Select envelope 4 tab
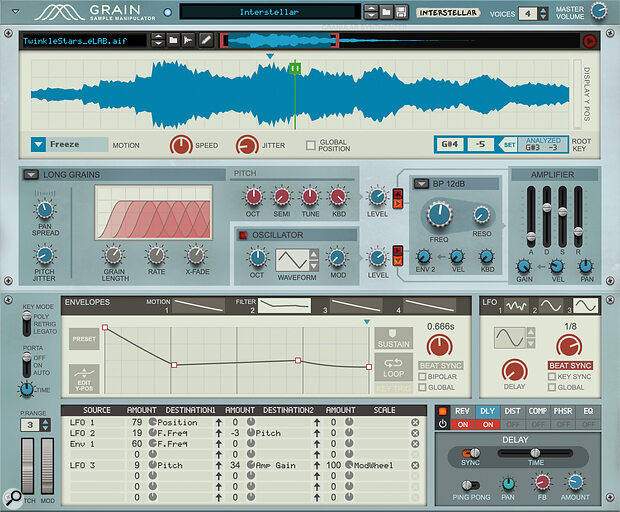The width and height of the screenshot is (620, 512). coord(429,306)
